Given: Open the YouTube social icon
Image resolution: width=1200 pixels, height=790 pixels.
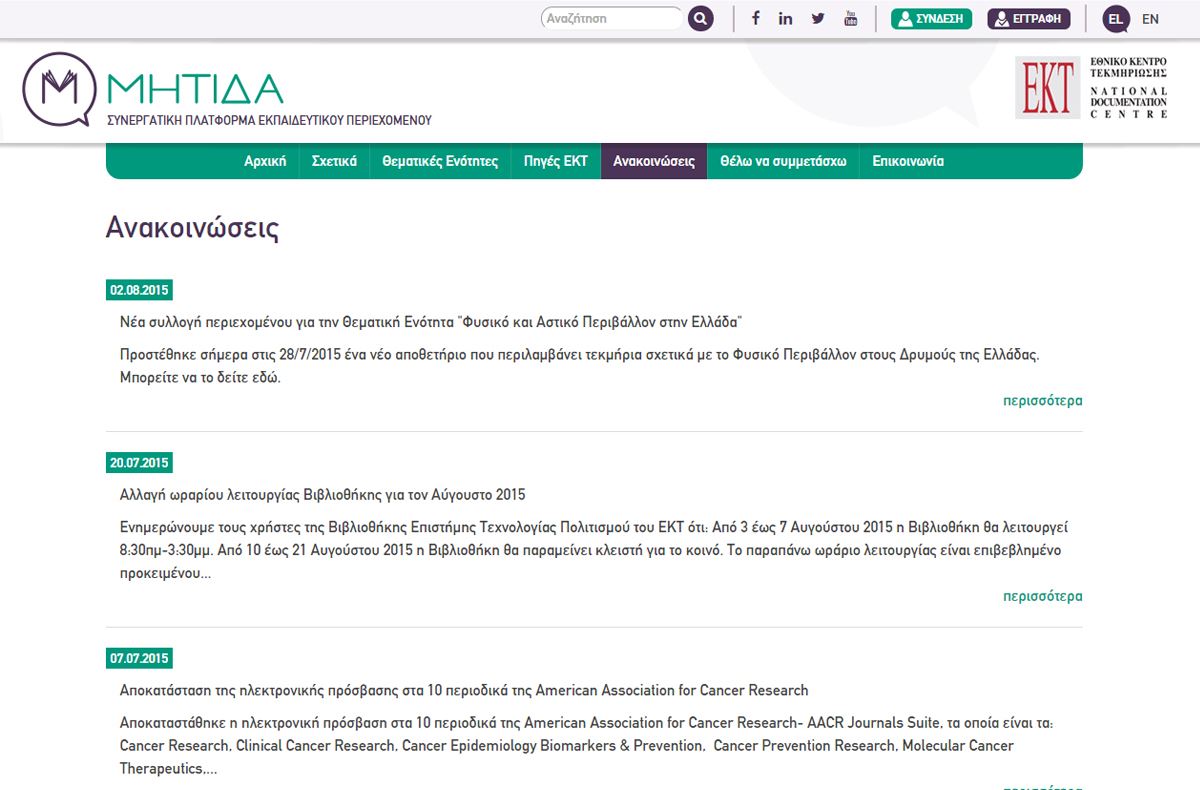Looking at the screenshot, I should point(851,18).
